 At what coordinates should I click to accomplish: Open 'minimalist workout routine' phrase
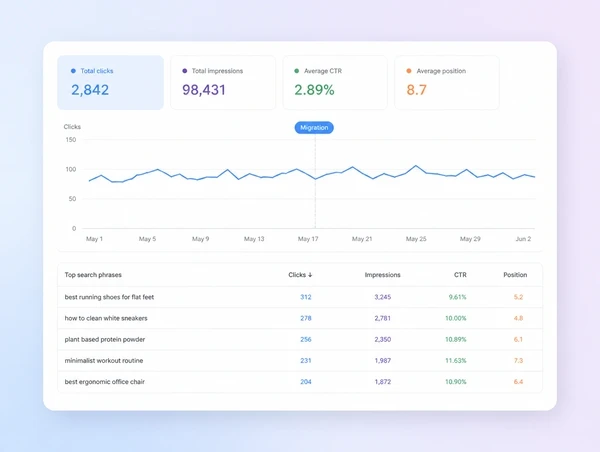point(104,361)
